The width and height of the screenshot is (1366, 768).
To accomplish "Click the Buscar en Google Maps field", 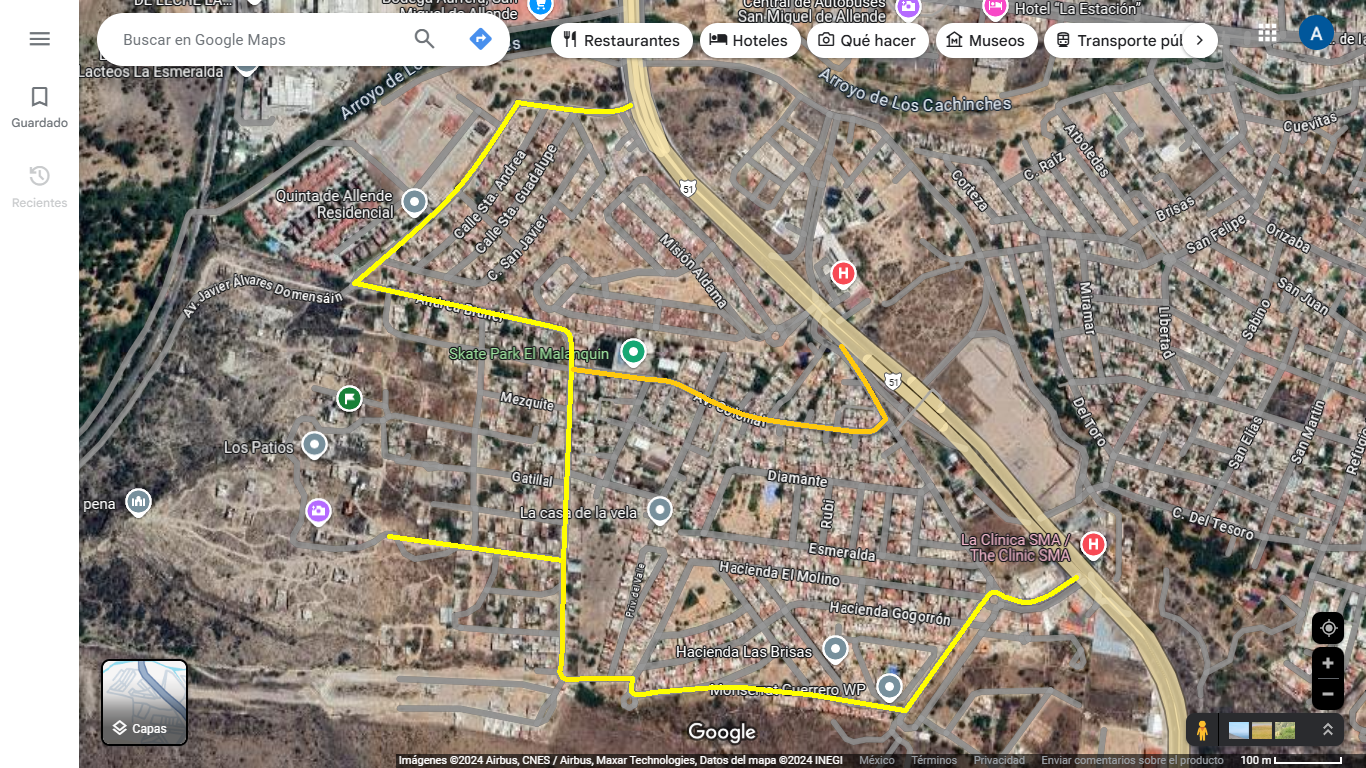I will tap(260, 40).
